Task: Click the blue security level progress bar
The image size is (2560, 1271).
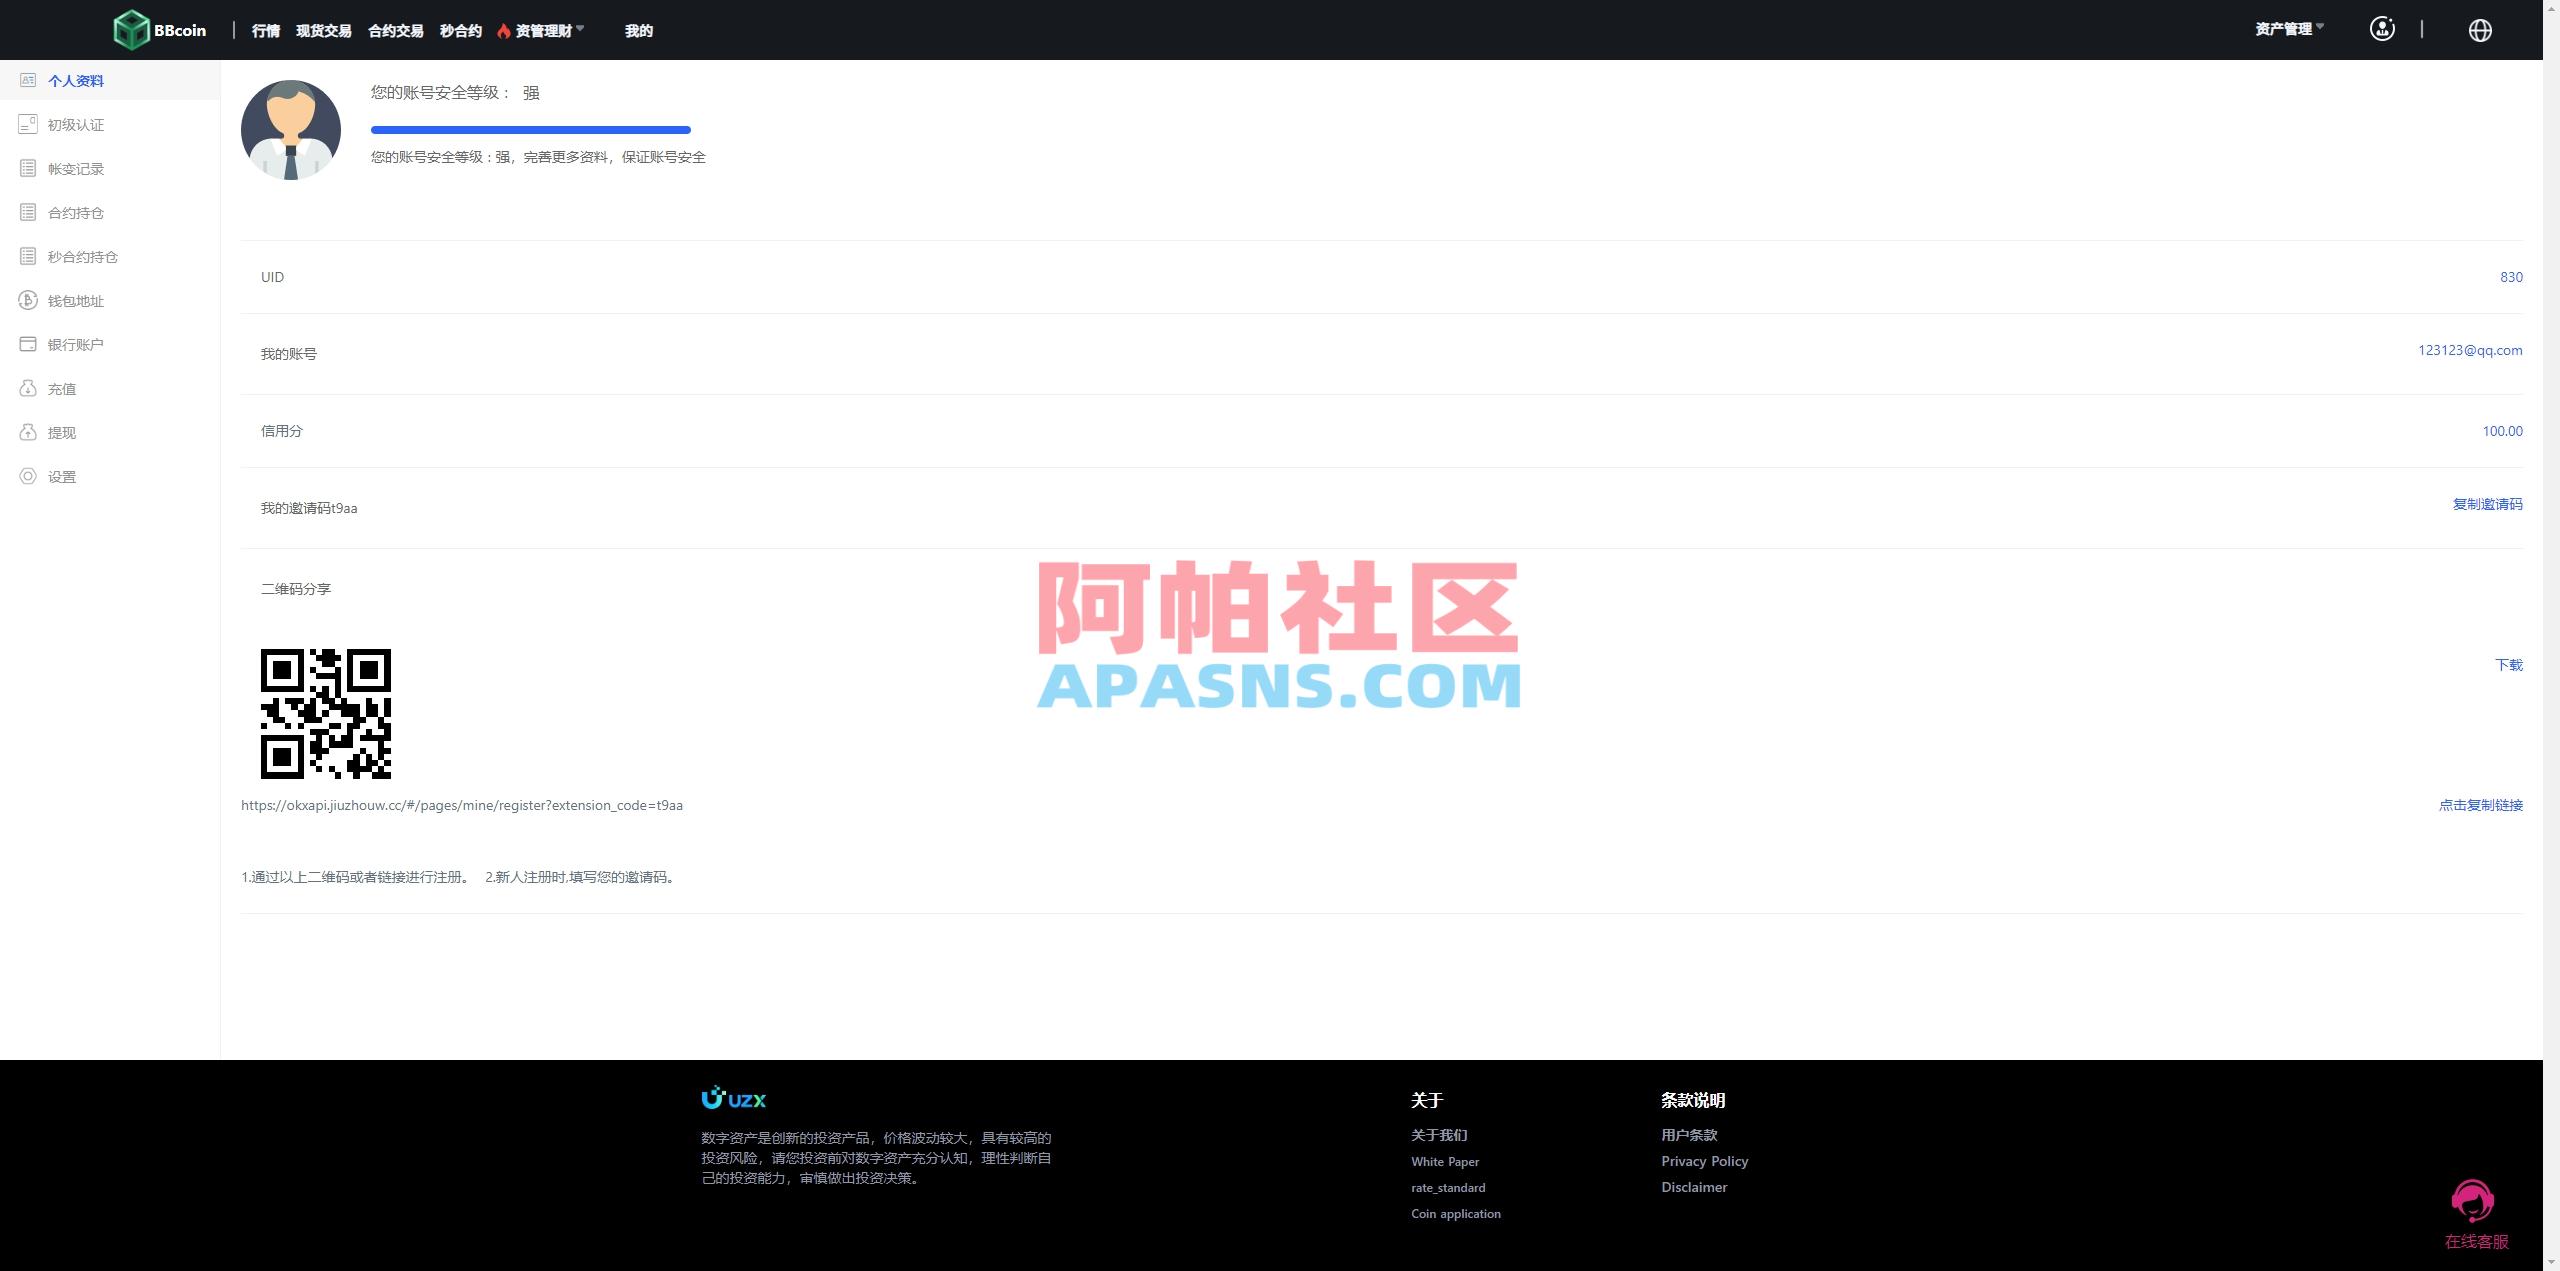Action: 530,130
